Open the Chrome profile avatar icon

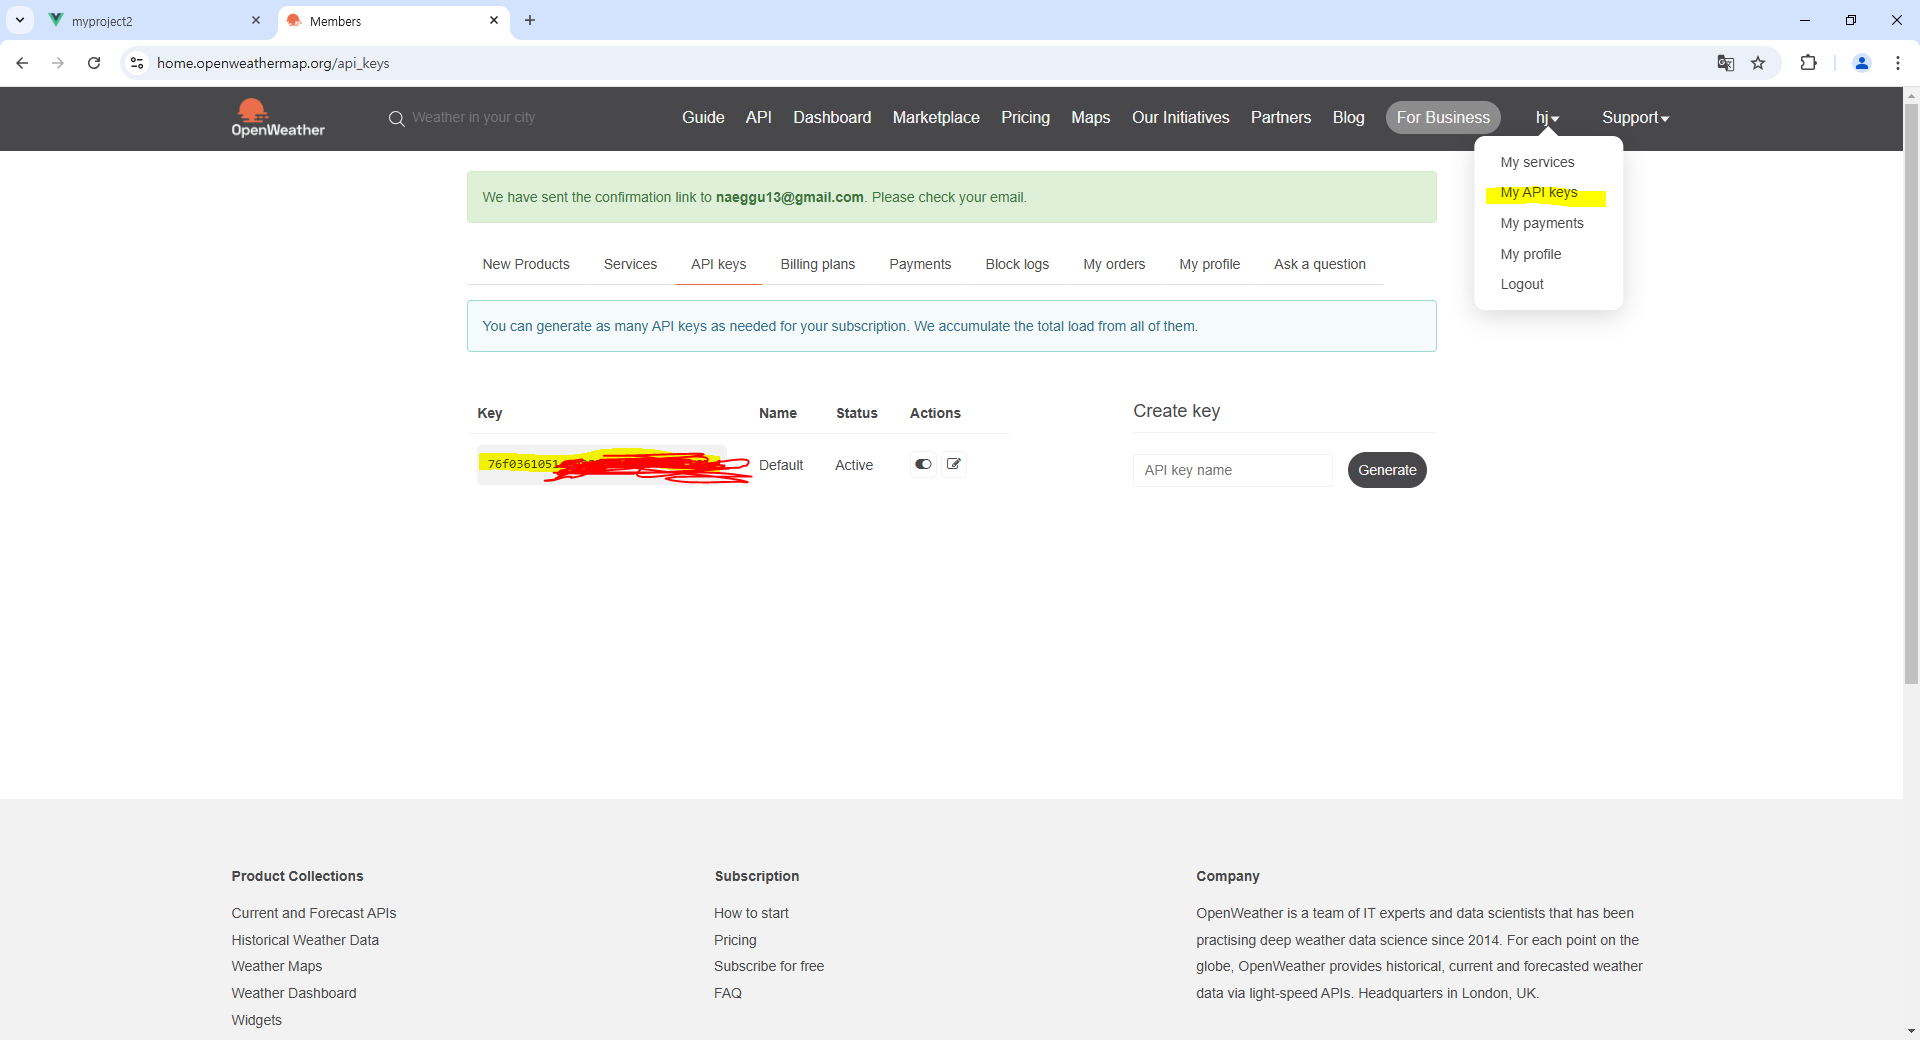pyautogui.click(x=1862, y=63)
